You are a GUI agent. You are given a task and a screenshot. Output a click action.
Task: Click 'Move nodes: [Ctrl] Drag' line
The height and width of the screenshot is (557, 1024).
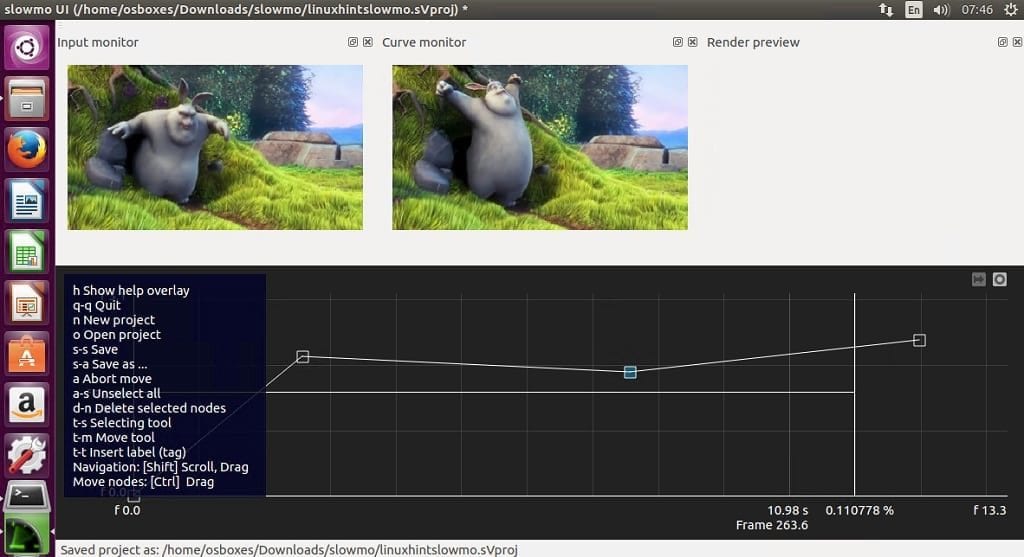click(144, 482)
